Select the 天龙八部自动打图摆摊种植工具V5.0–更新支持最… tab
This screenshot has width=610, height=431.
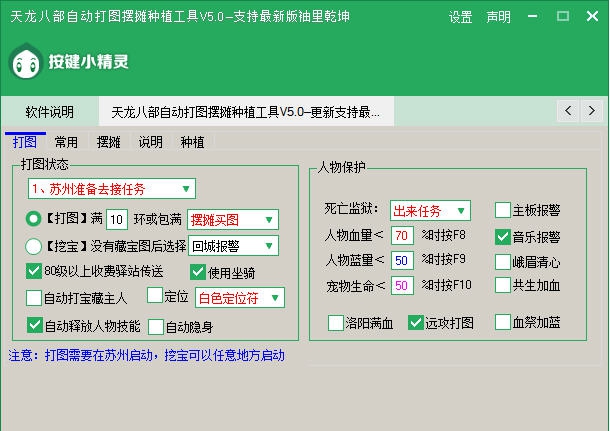tap(246, 112)
